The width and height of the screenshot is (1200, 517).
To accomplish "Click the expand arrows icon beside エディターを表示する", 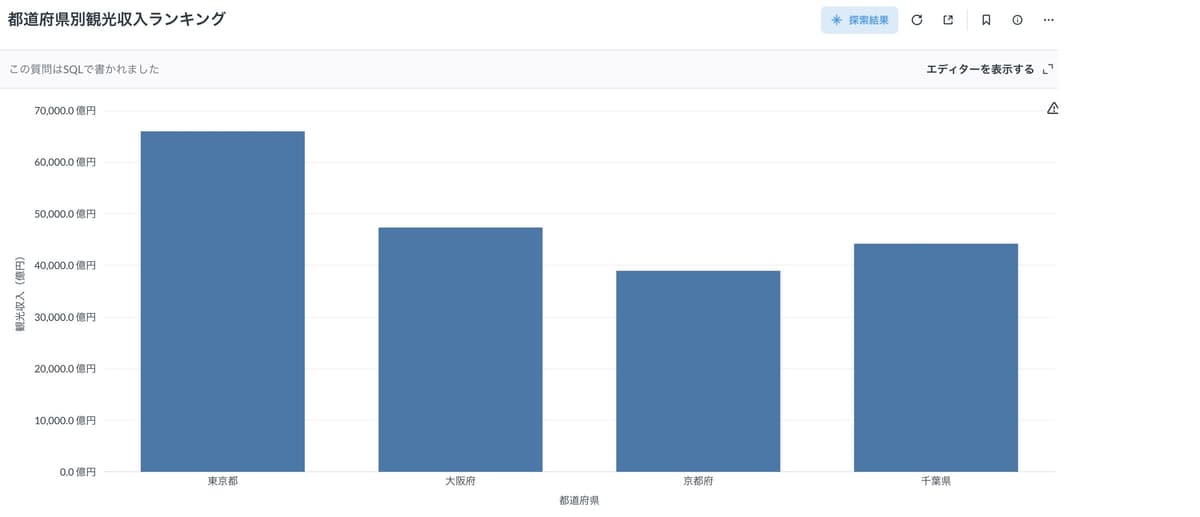I will click(x=1048, y=69).
